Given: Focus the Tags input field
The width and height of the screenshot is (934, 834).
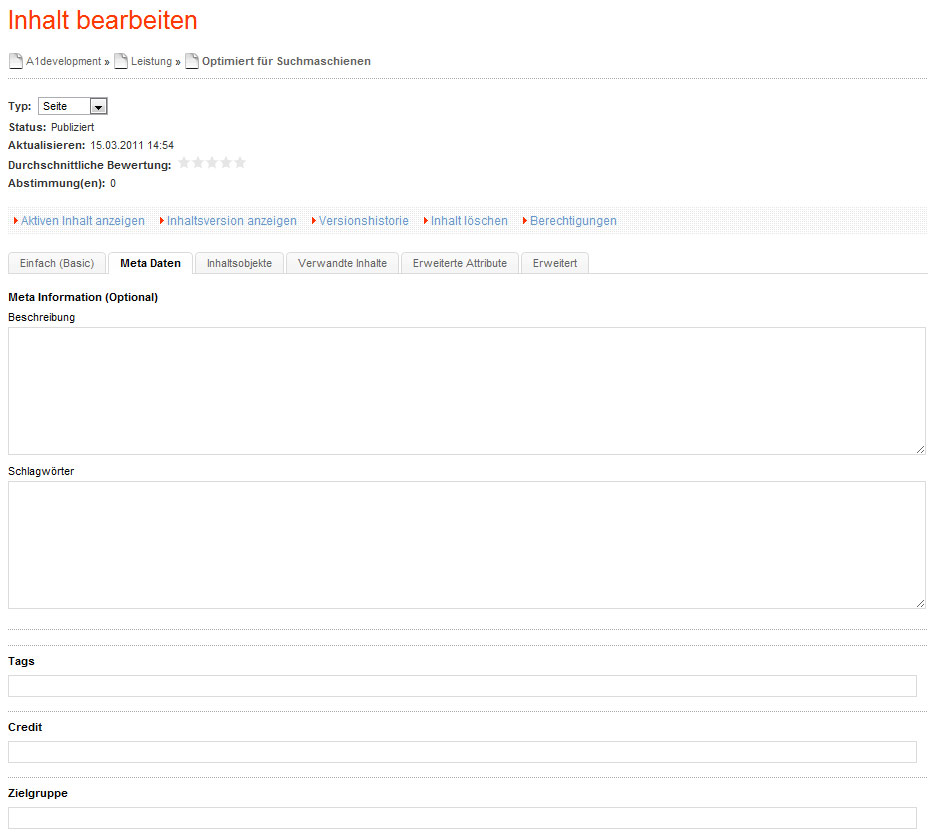Looking at the screenshot, I should pos(462,686).
